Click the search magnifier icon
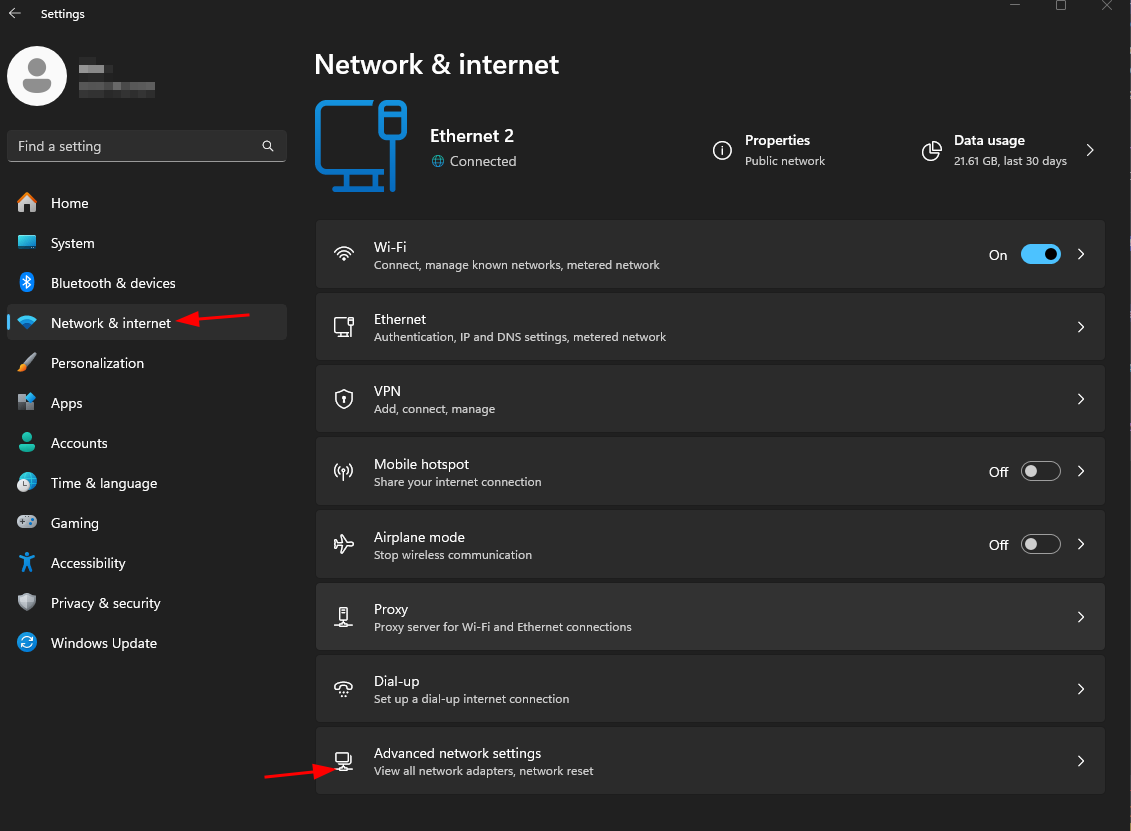This screenshot has width=1131, height=831. pyautogui.click(x=268, y=146)
